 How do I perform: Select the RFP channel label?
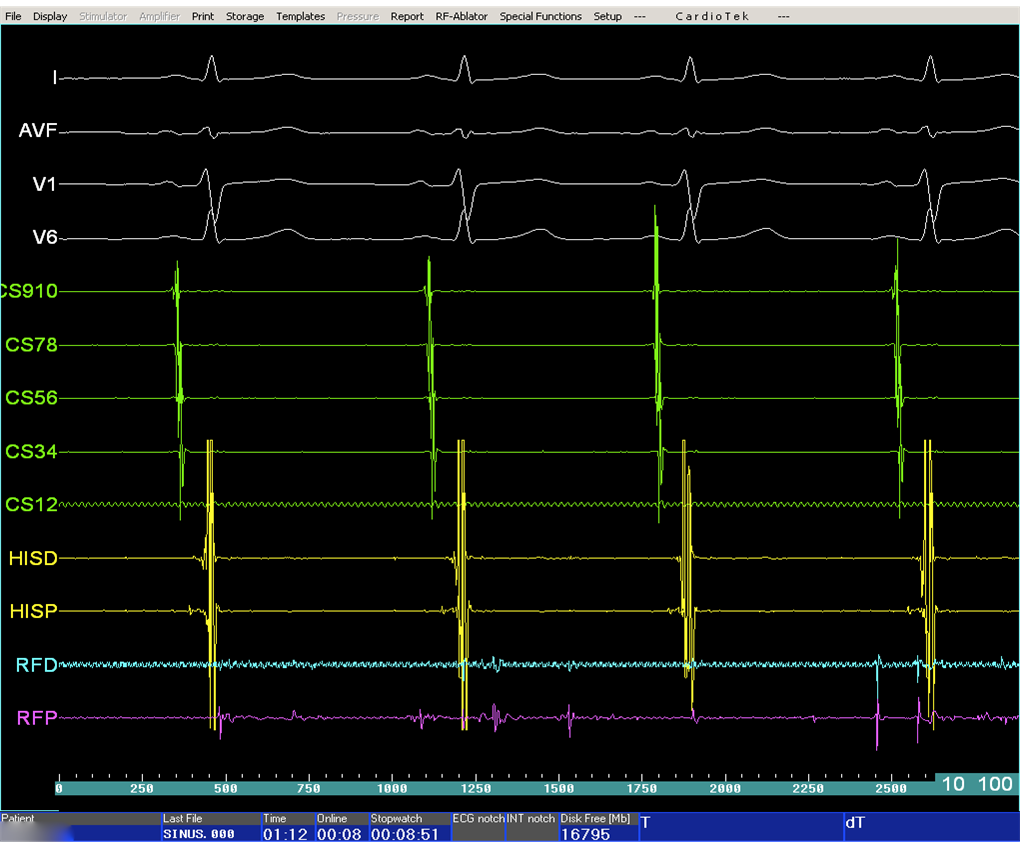[x=37, y=718]
